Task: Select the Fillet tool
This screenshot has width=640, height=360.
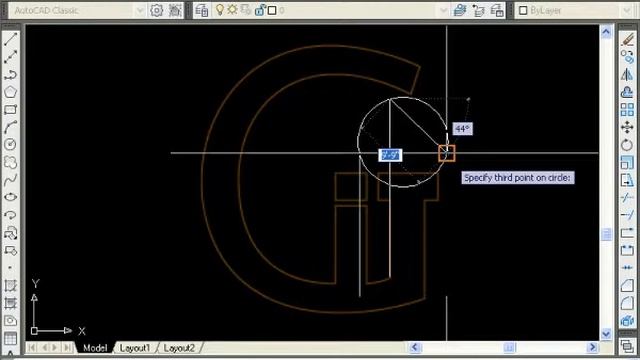Action: pyautogui.click(x=627, y=303)
